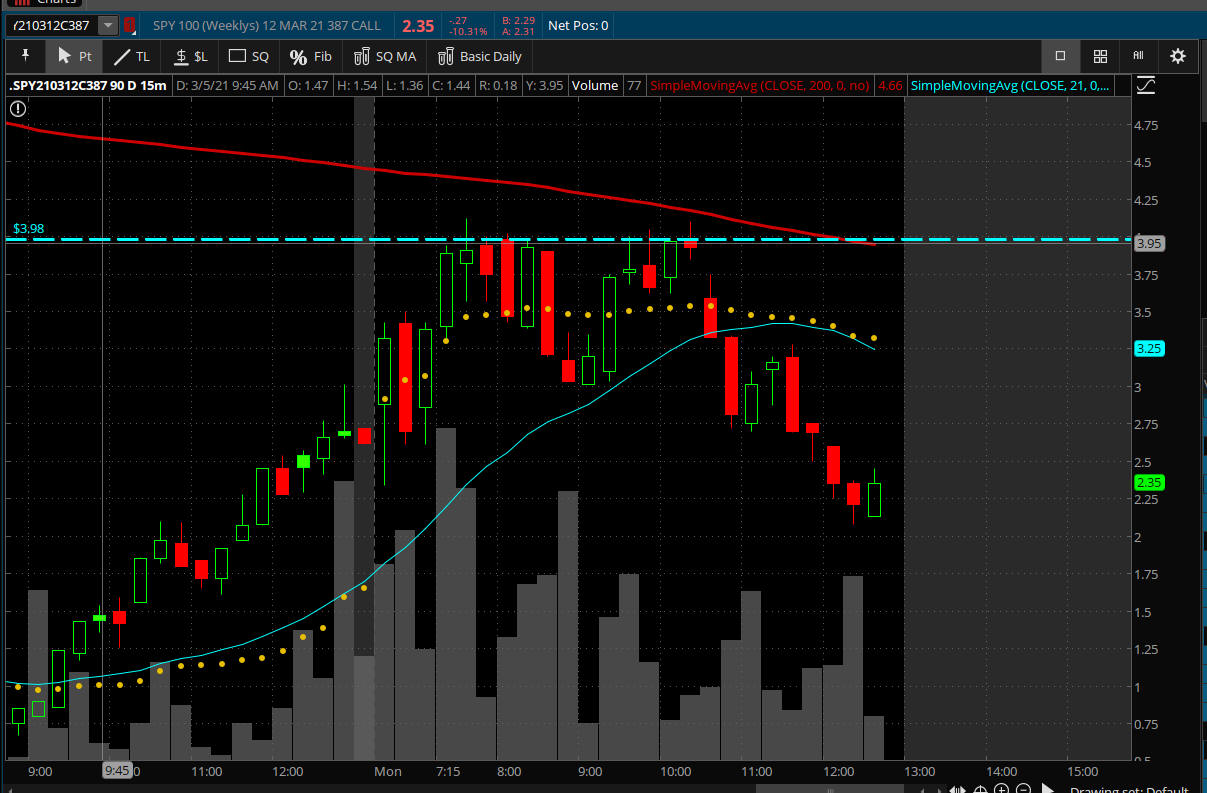Viewport: 1207px width, 793px height.
Task: Click the red SimpleMovingAvg 200 study label
Action: [x=760, y=86]
